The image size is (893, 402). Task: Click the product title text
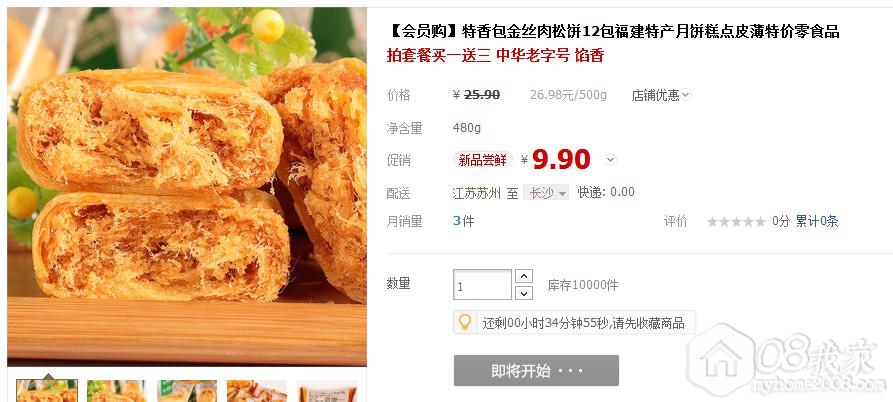pos(613,31)
